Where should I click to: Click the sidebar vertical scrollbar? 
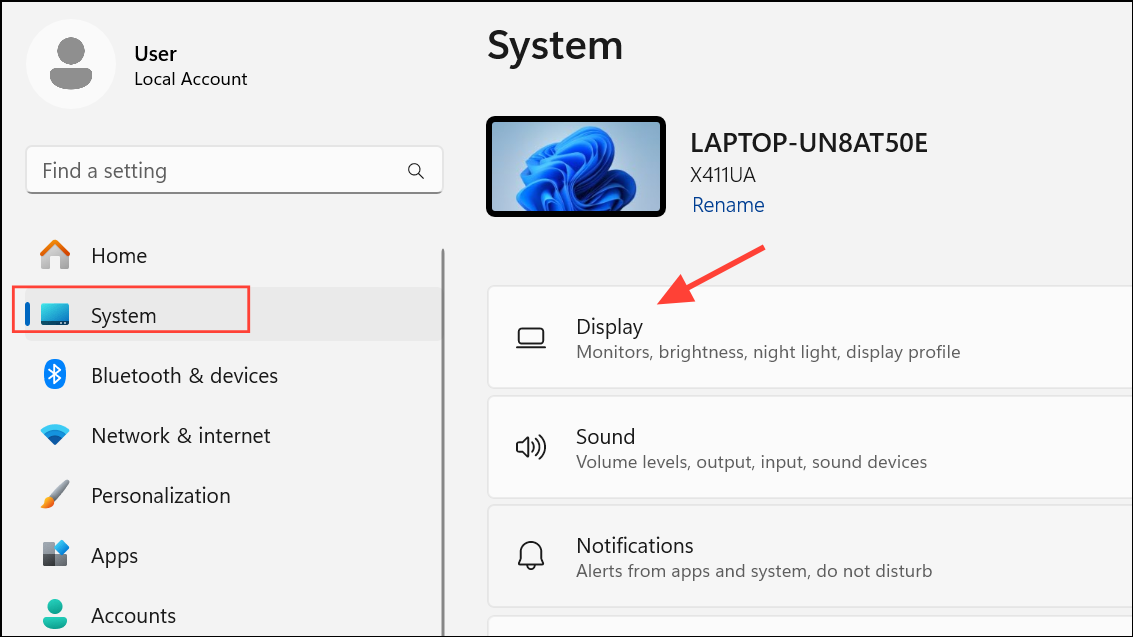tap(442, 442)
